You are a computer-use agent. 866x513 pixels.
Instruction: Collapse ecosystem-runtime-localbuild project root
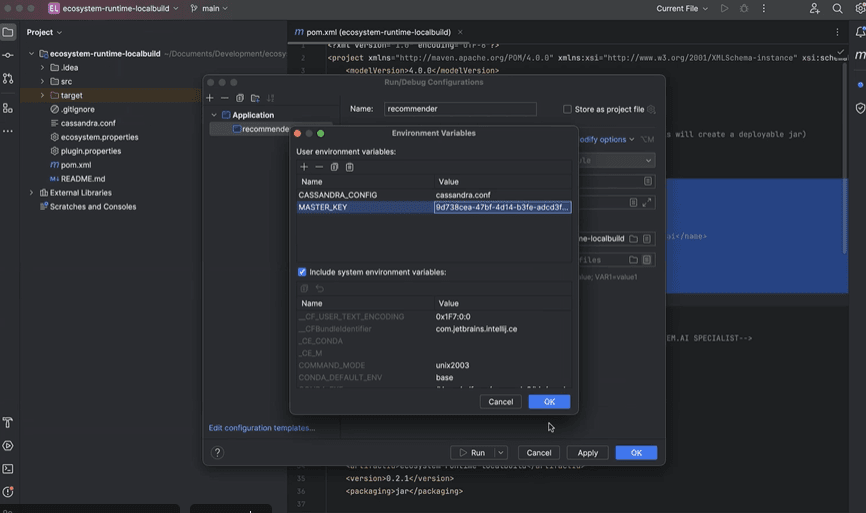point(31,54)
